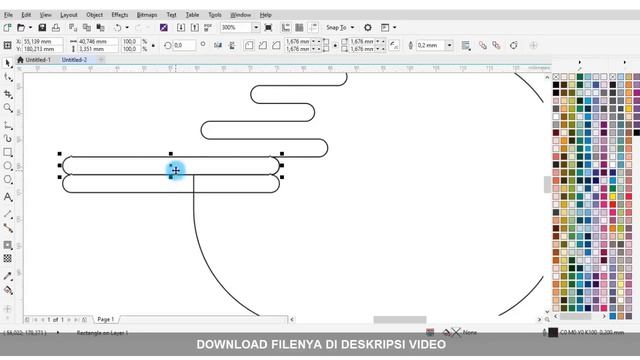Select the Zoom magnifier tool

(x=7, y=108)
